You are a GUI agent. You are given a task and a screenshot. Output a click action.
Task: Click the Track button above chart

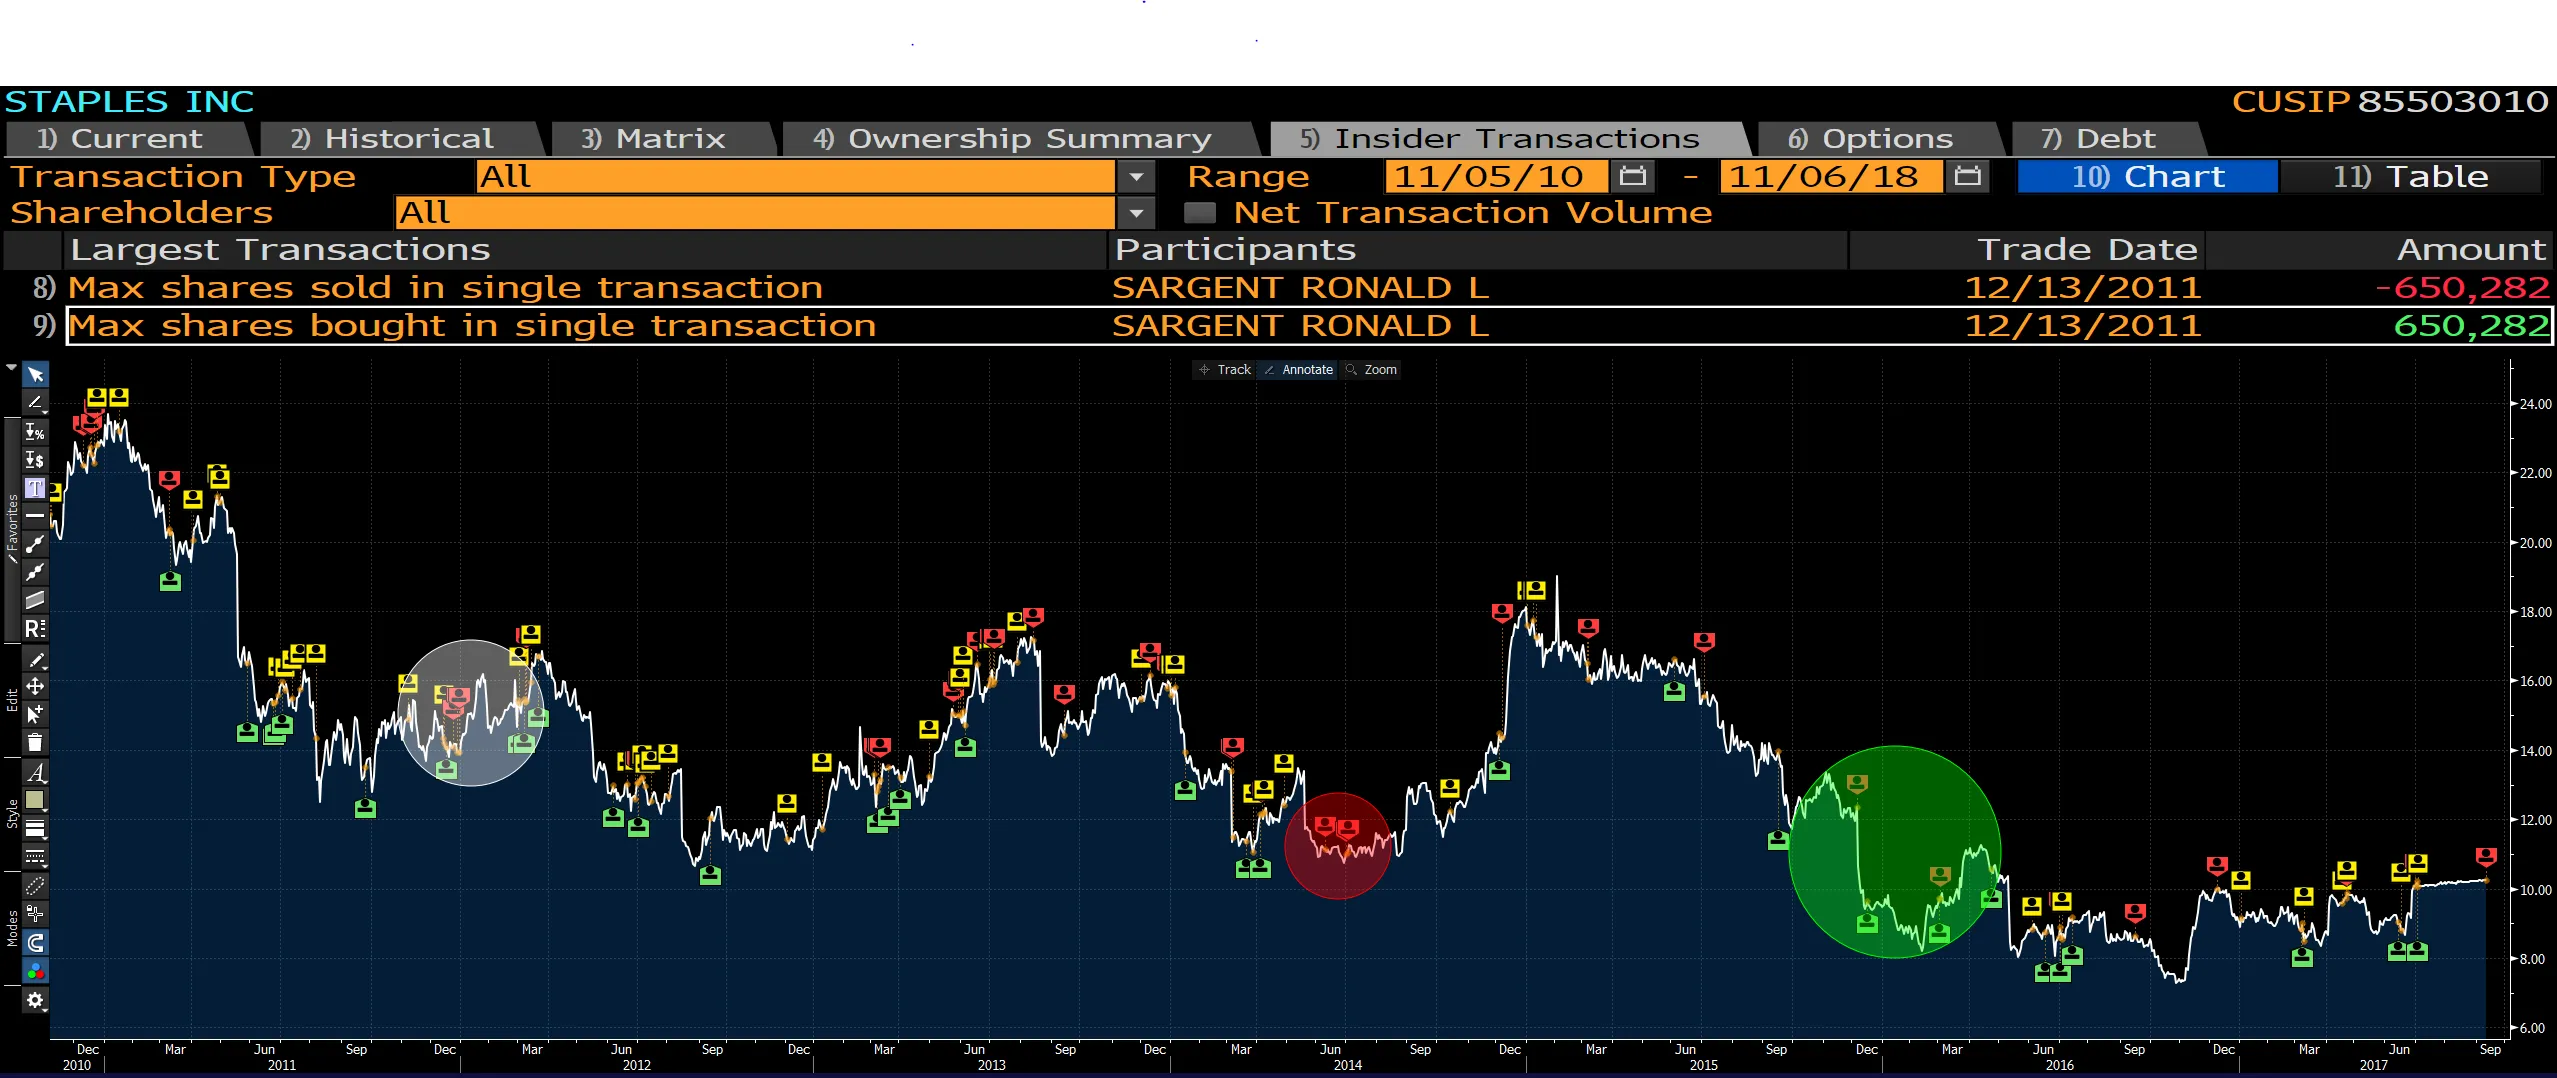coord(1225,370)
